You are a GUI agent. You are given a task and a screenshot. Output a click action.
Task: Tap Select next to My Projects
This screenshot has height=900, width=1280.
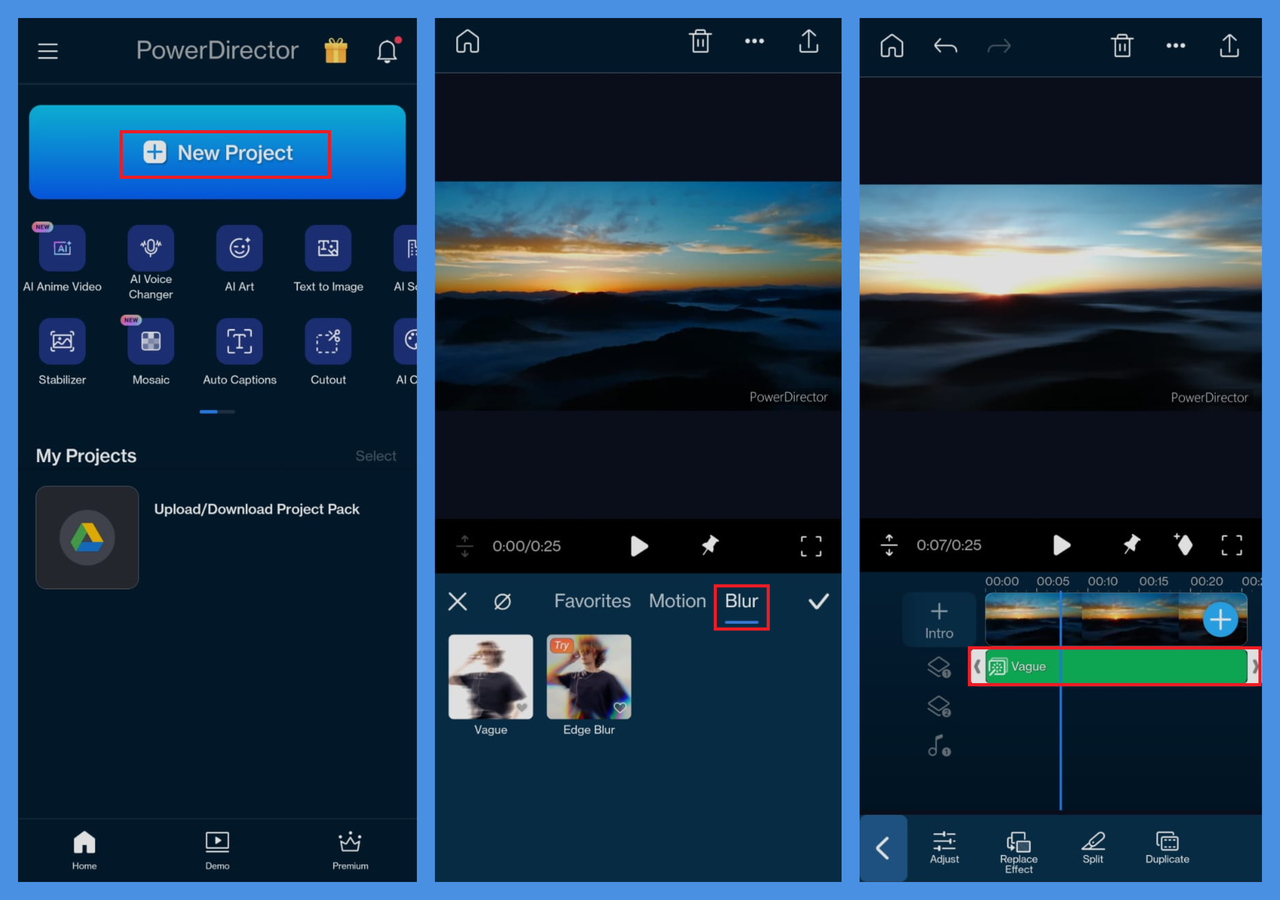(376, 456)
